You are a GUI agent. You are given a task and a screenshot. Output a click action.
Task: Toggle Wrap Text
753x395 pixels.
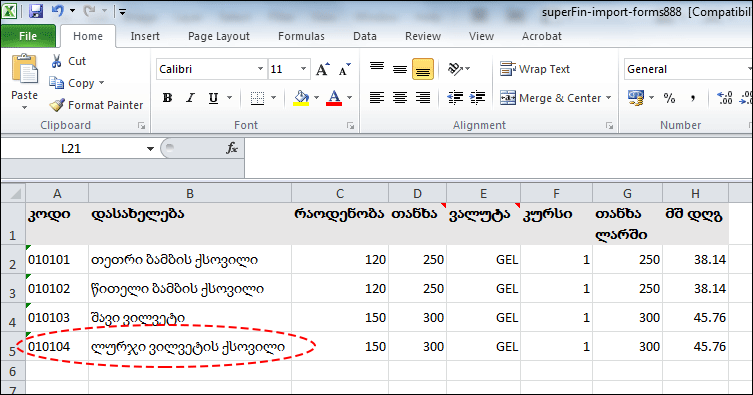click(534, 69)
